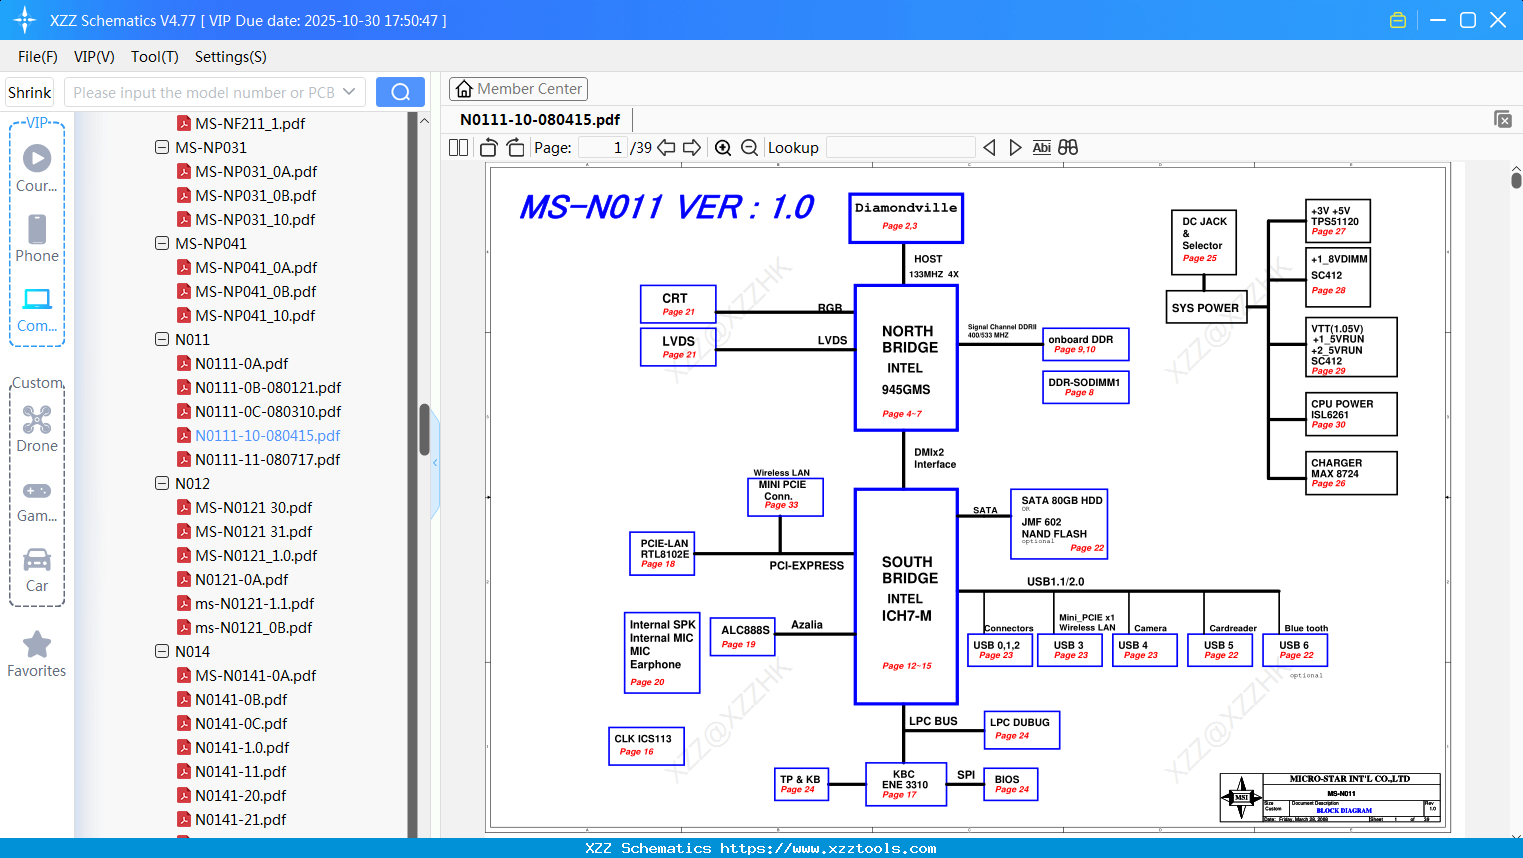Collapse the N012 folder
Screen dimensions: 1523x858
click(162, 483)
